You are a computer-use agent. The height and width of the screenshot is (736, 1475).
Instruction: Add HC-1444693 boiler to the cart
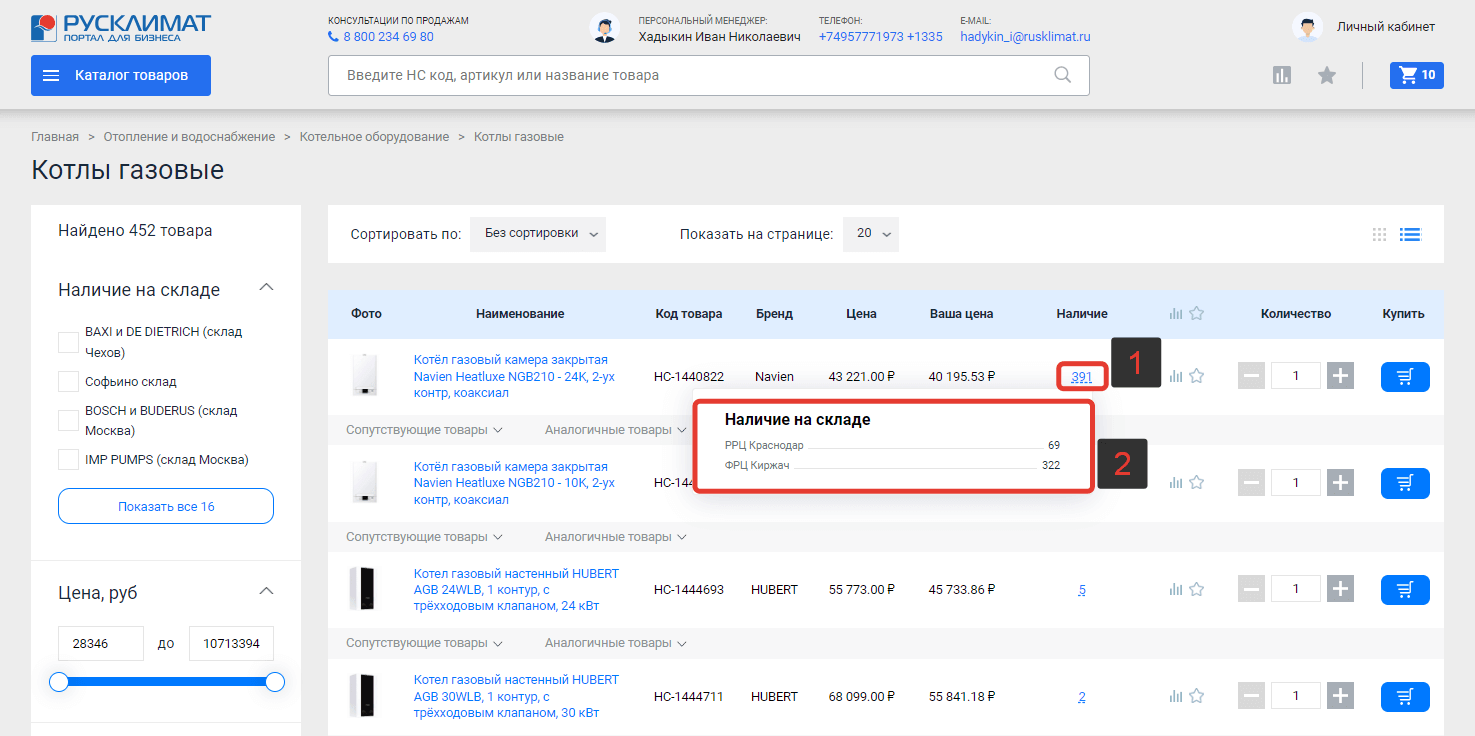coord(1405,590)
